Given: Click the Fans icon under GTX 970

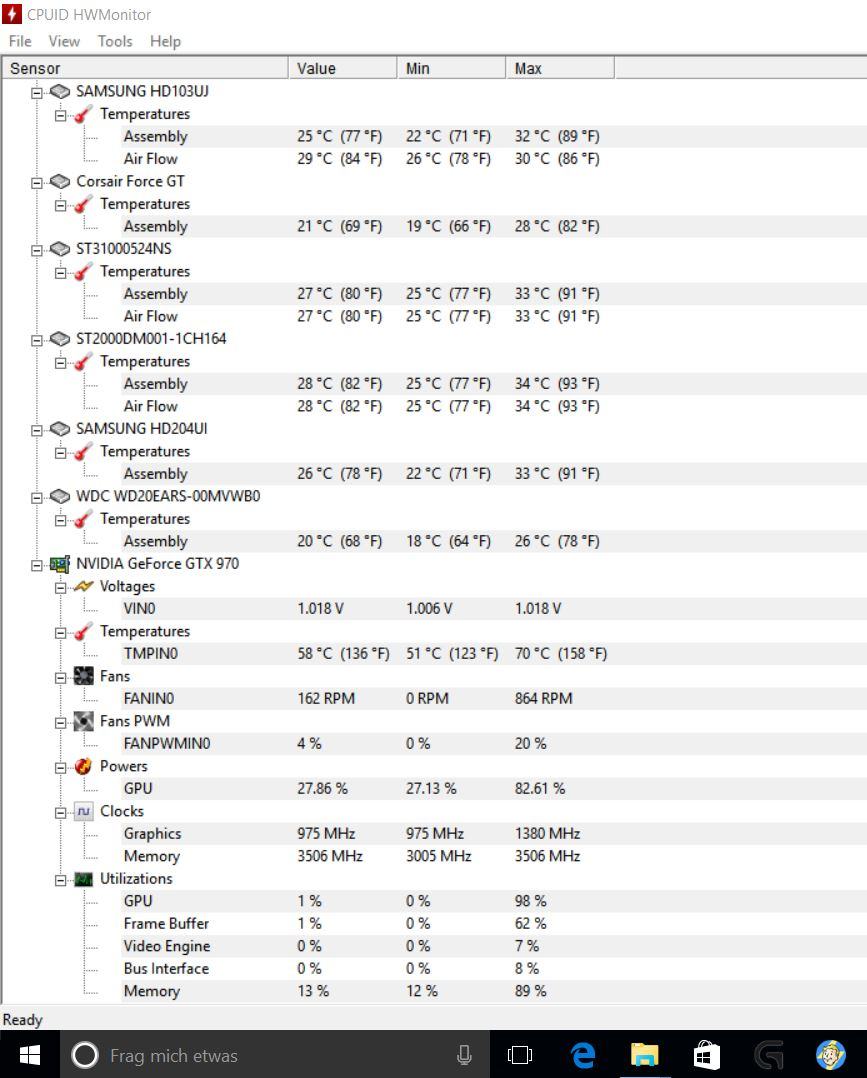Looking at the screenshot, I should coord(84,676).
